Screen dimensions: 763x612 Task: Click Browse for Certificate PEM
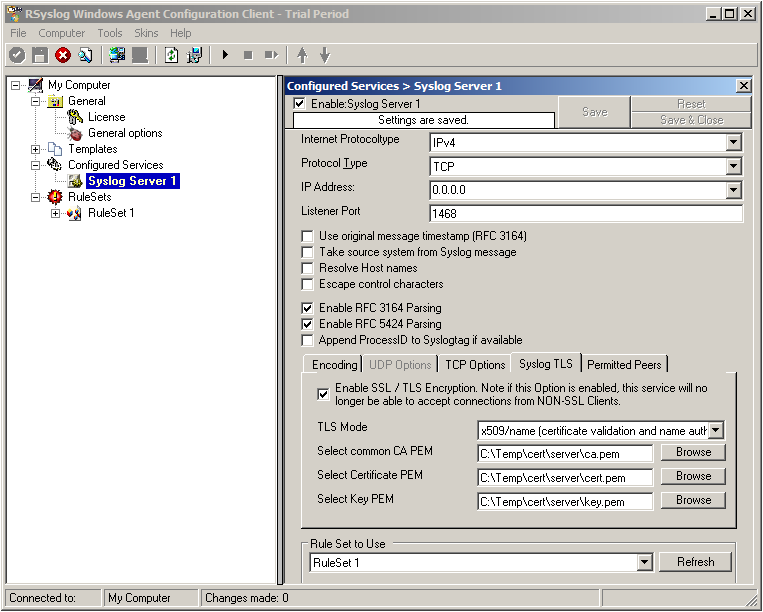click(x=693, y=476)
